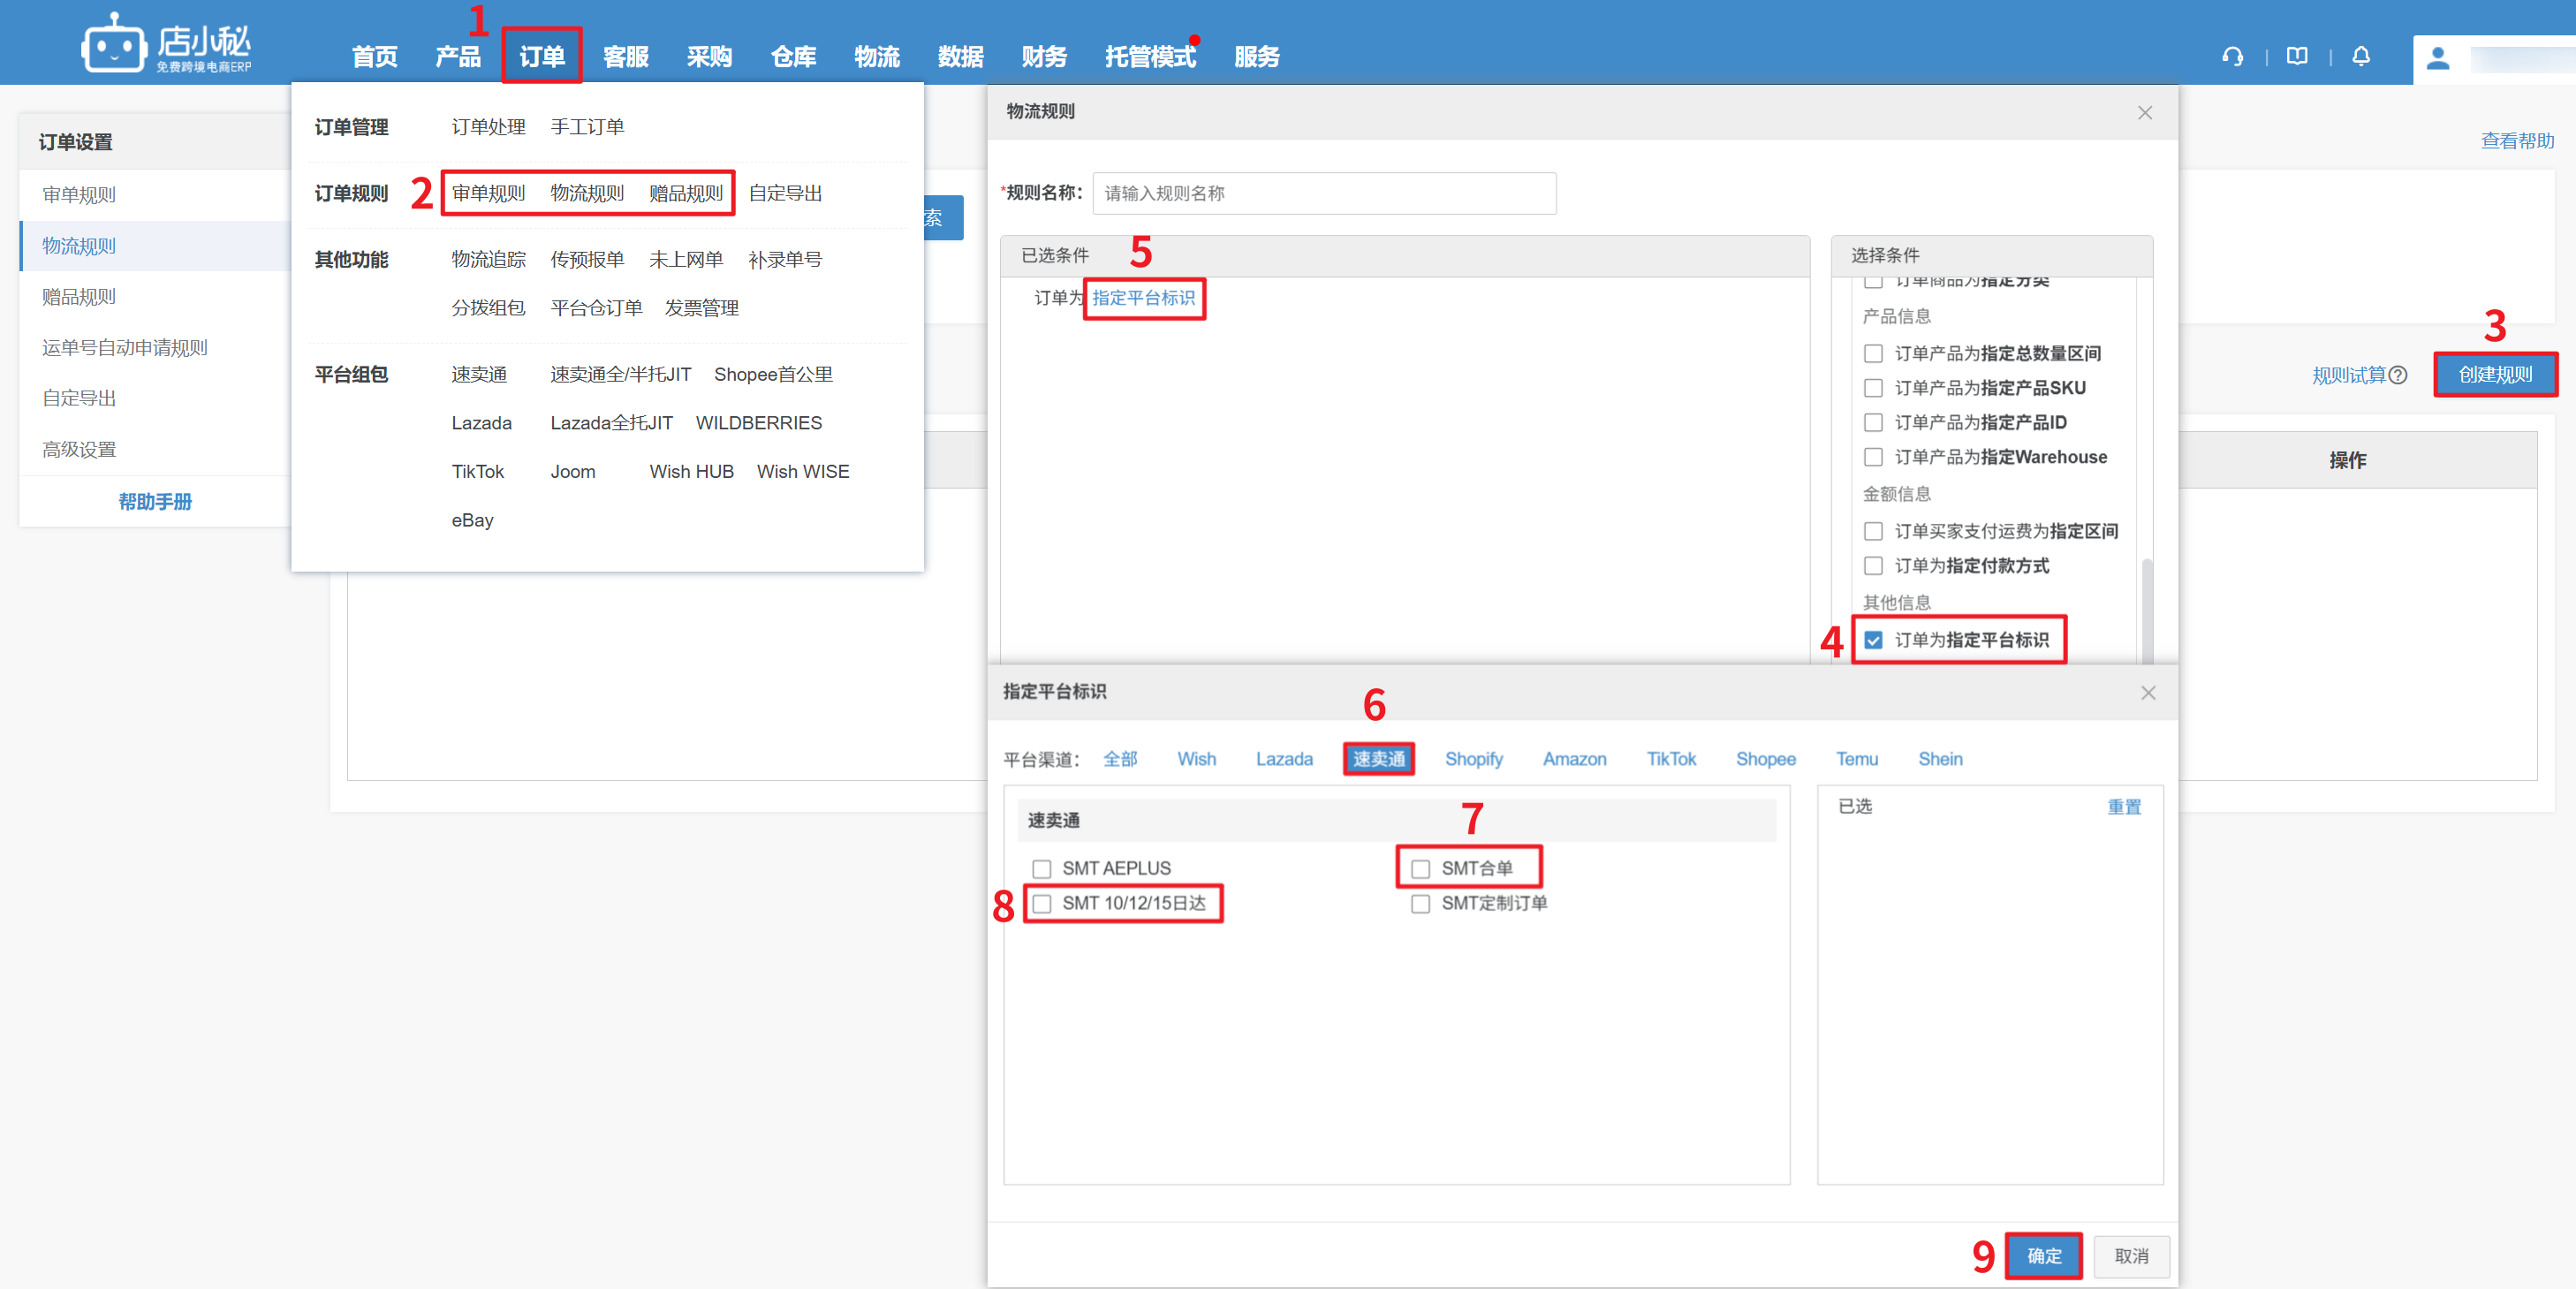Open the help book icon
Viewport: 2576px width, 1289px height.
(2297, 57)
